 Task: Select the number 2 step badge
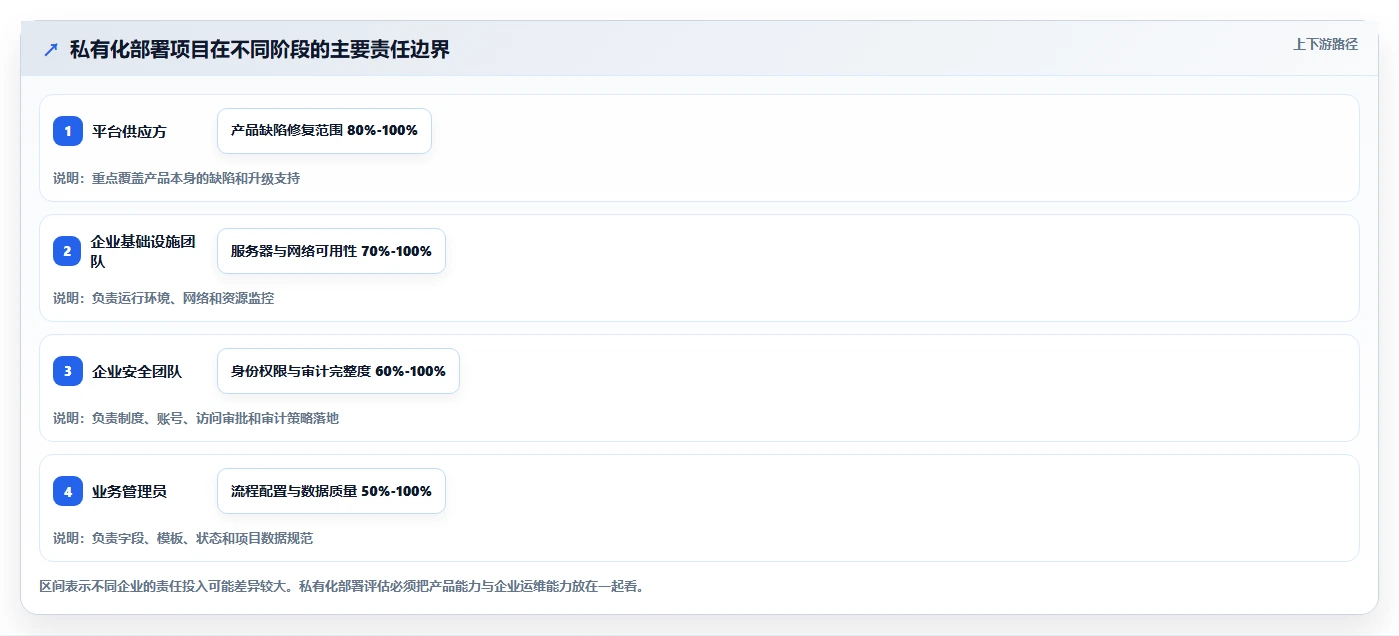coord(68,251)
